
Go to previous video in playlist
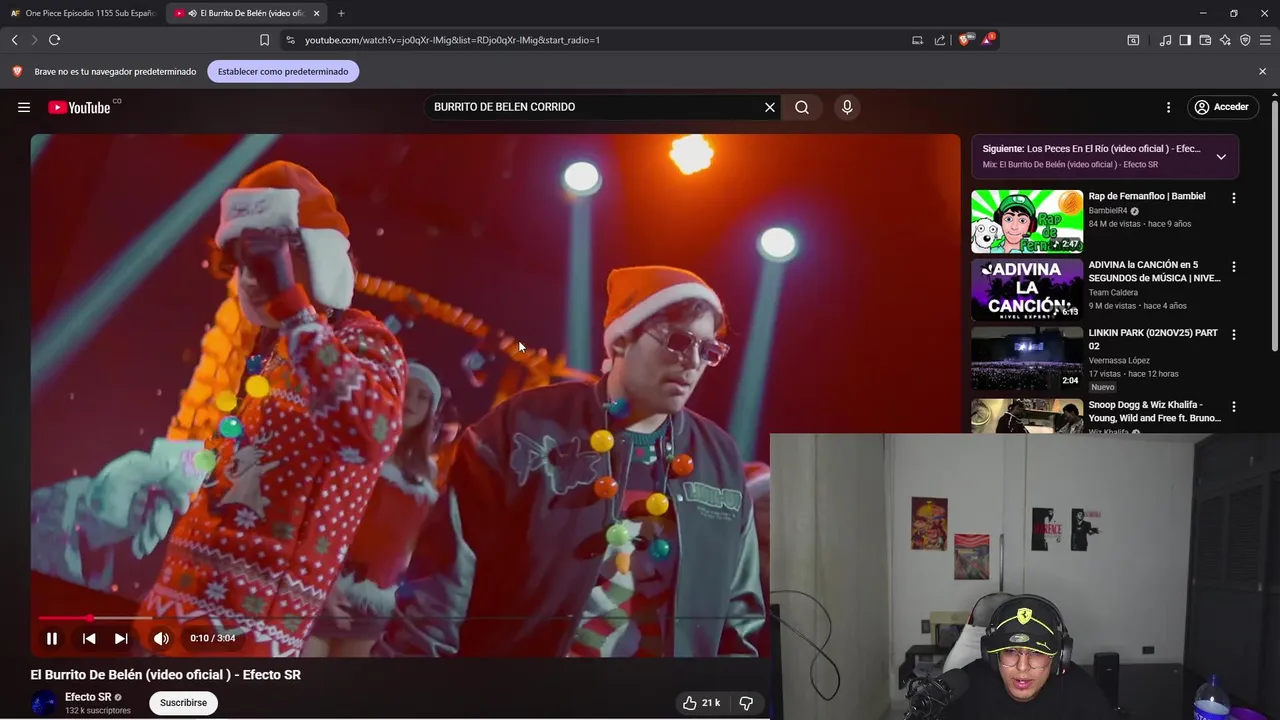(x=89, y=638)
